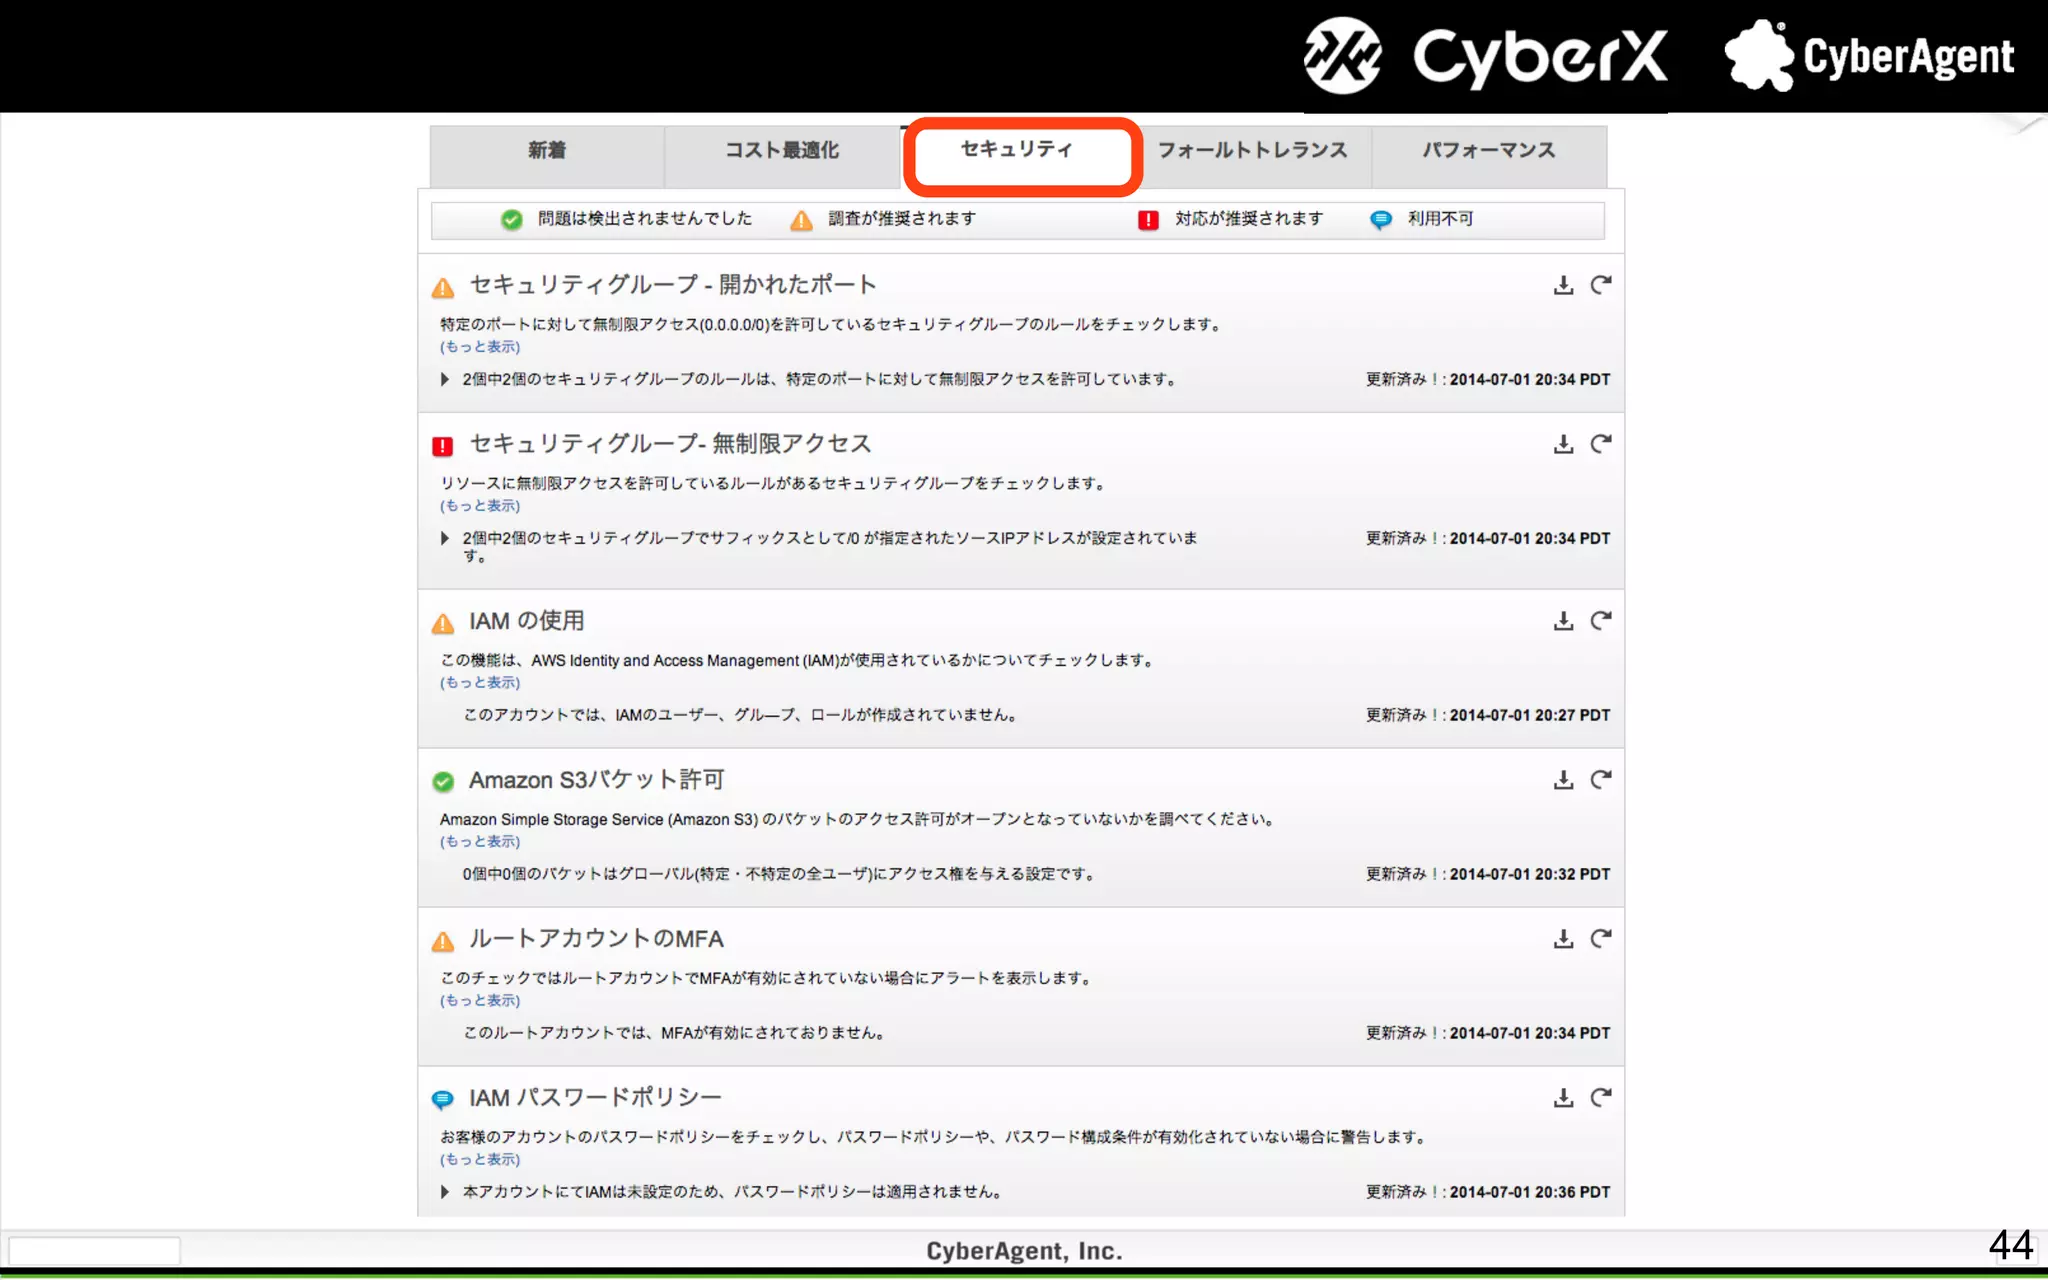Viewport: 2048px width, 1280px height.
Task: Expand unrestricted access security group details
Action: coord(445,539)
